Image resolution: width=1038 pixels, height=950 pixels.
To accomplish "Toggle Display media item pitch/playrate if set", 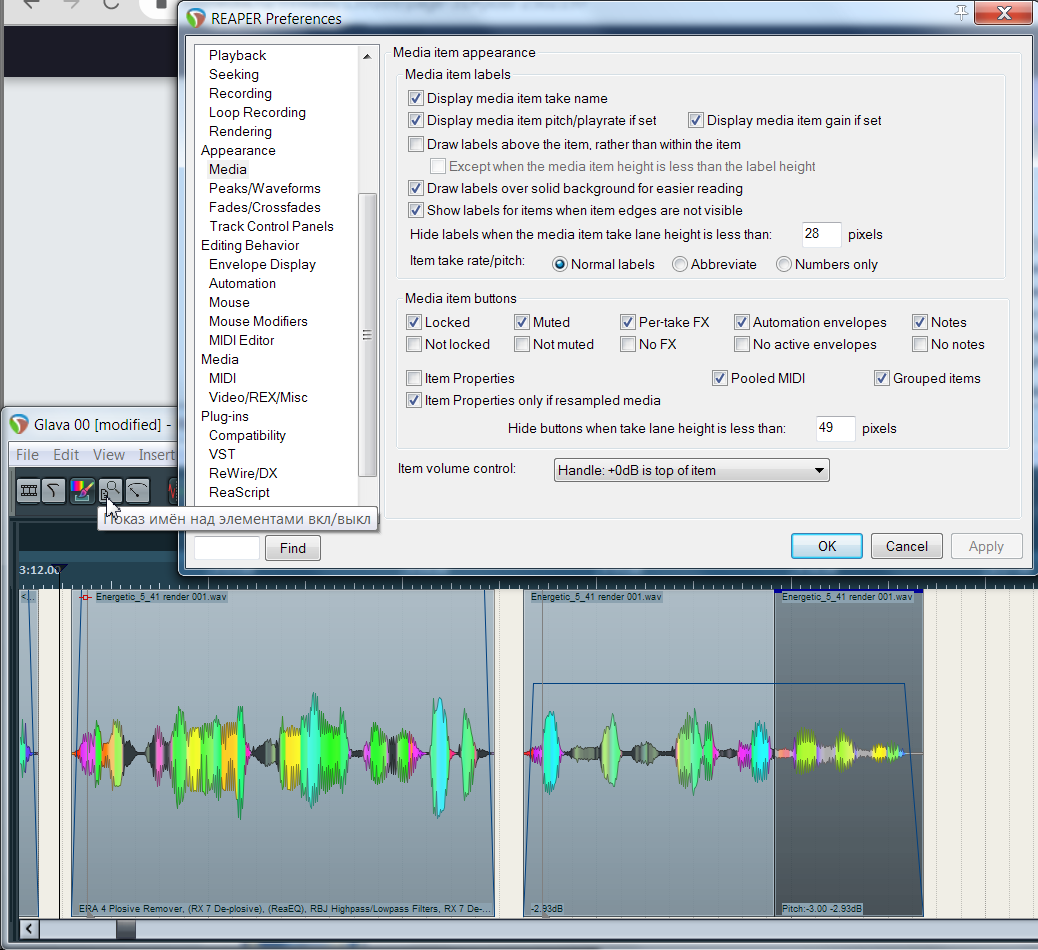I will pyautogui.click(x=416, y=120).
